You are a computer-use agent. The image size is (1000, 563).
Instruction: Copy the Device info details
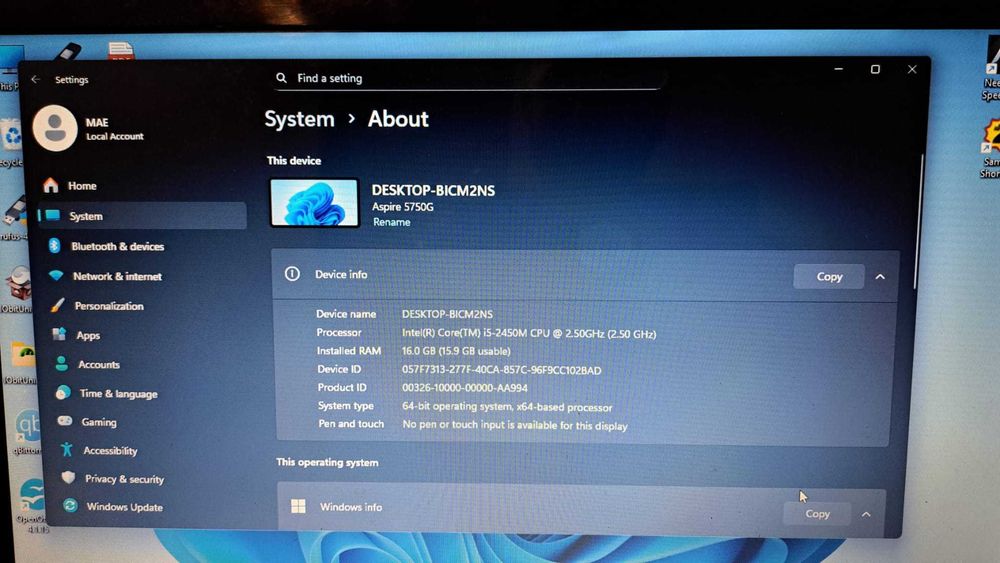(x=829, y=276)
